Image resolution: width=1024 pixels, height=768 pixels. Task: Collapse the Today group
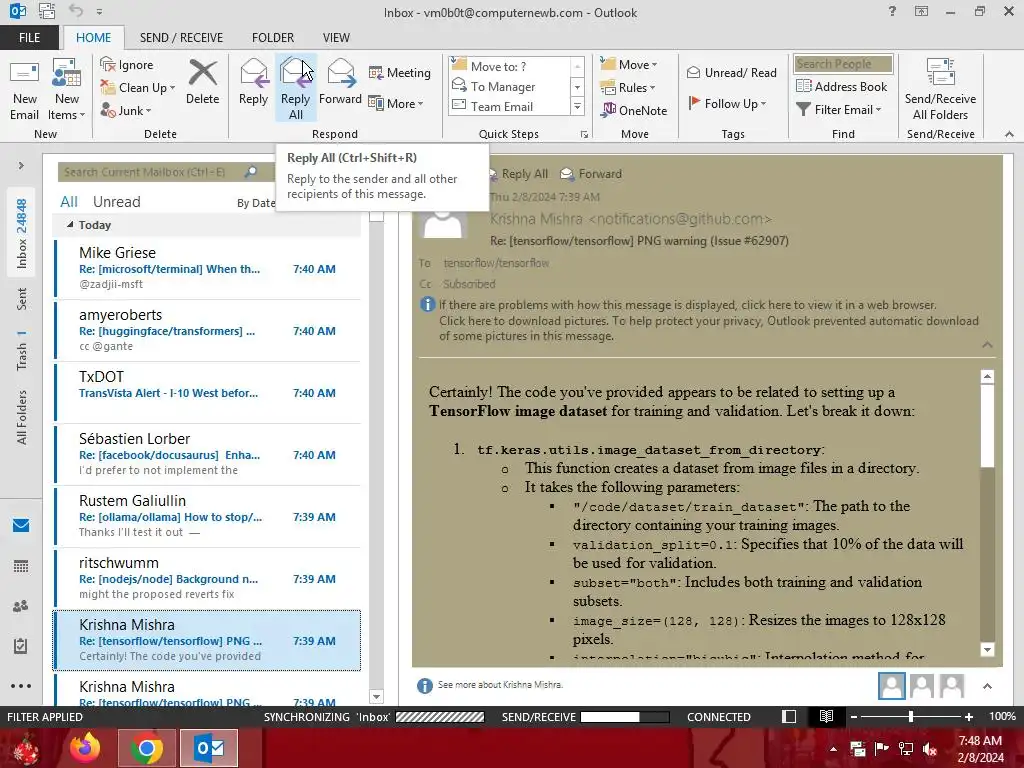pos(70,224)
